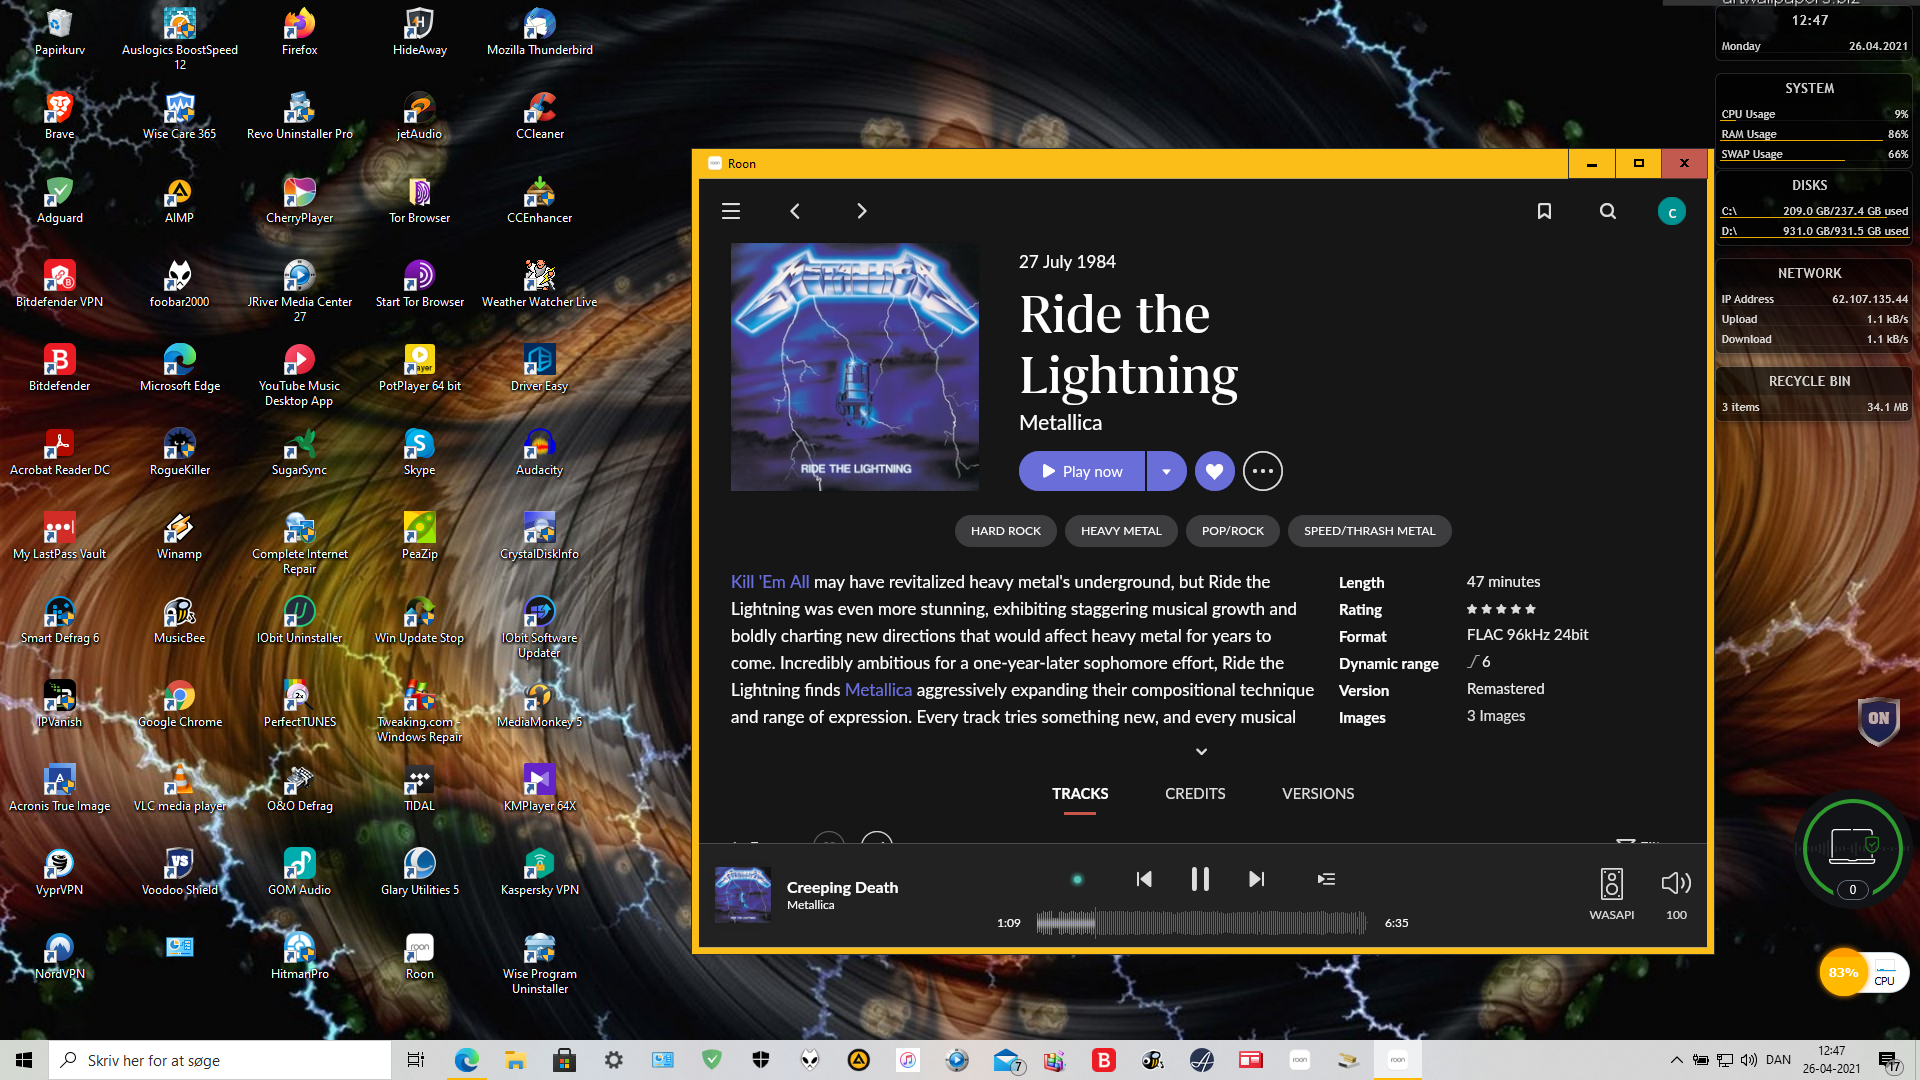Open the three-dot album options menu

[x=1262, y=471]
